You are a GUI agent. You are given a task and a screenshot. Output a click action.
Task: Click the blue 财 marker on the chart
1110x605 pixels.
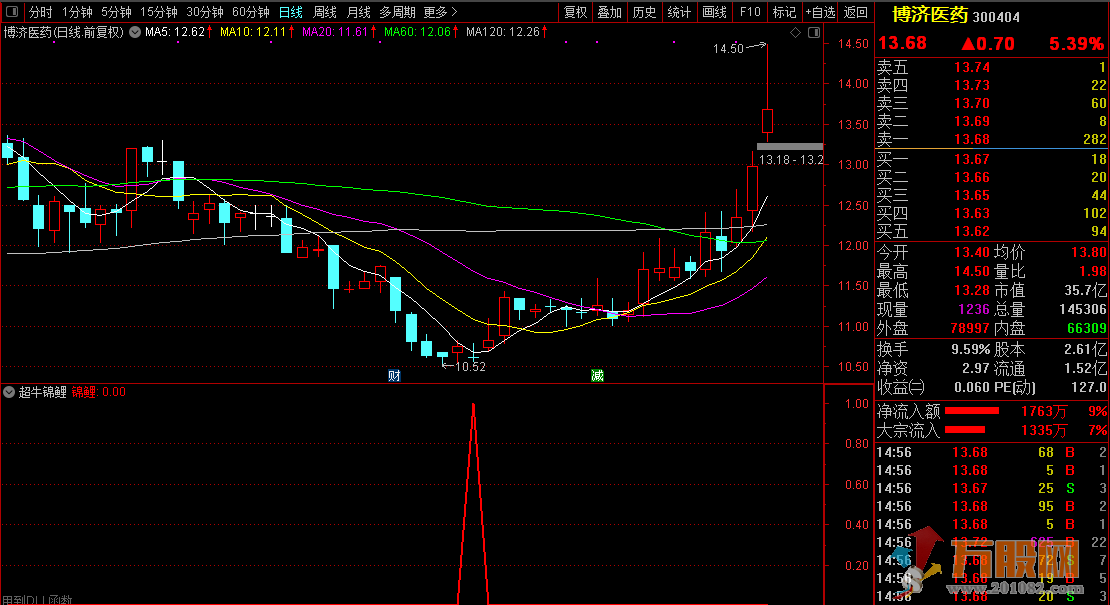tap(394, 376)
